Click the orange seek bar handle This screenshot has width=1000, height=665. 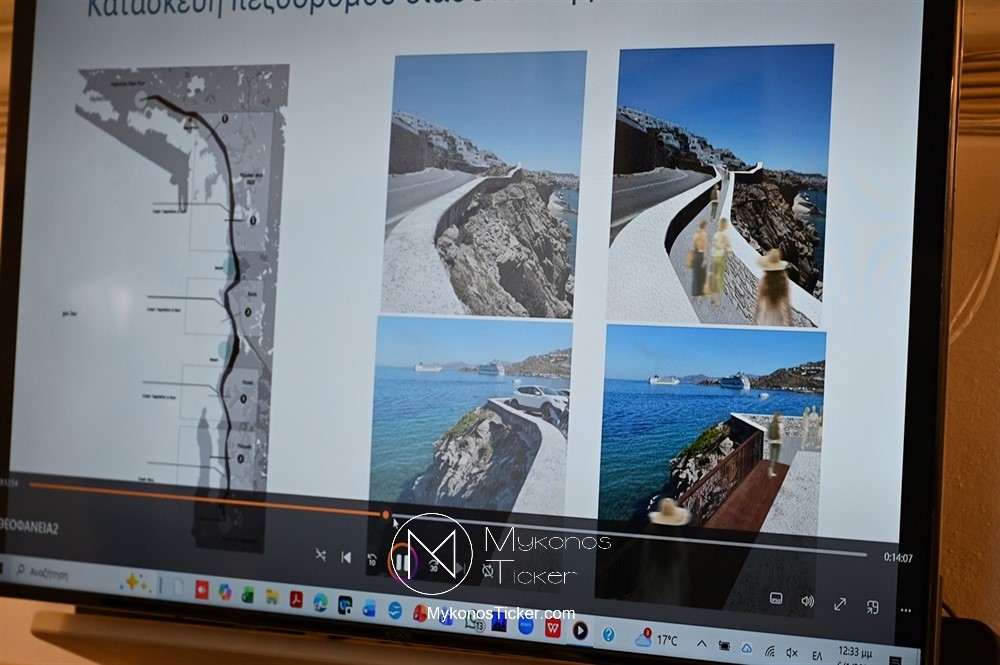386,515
